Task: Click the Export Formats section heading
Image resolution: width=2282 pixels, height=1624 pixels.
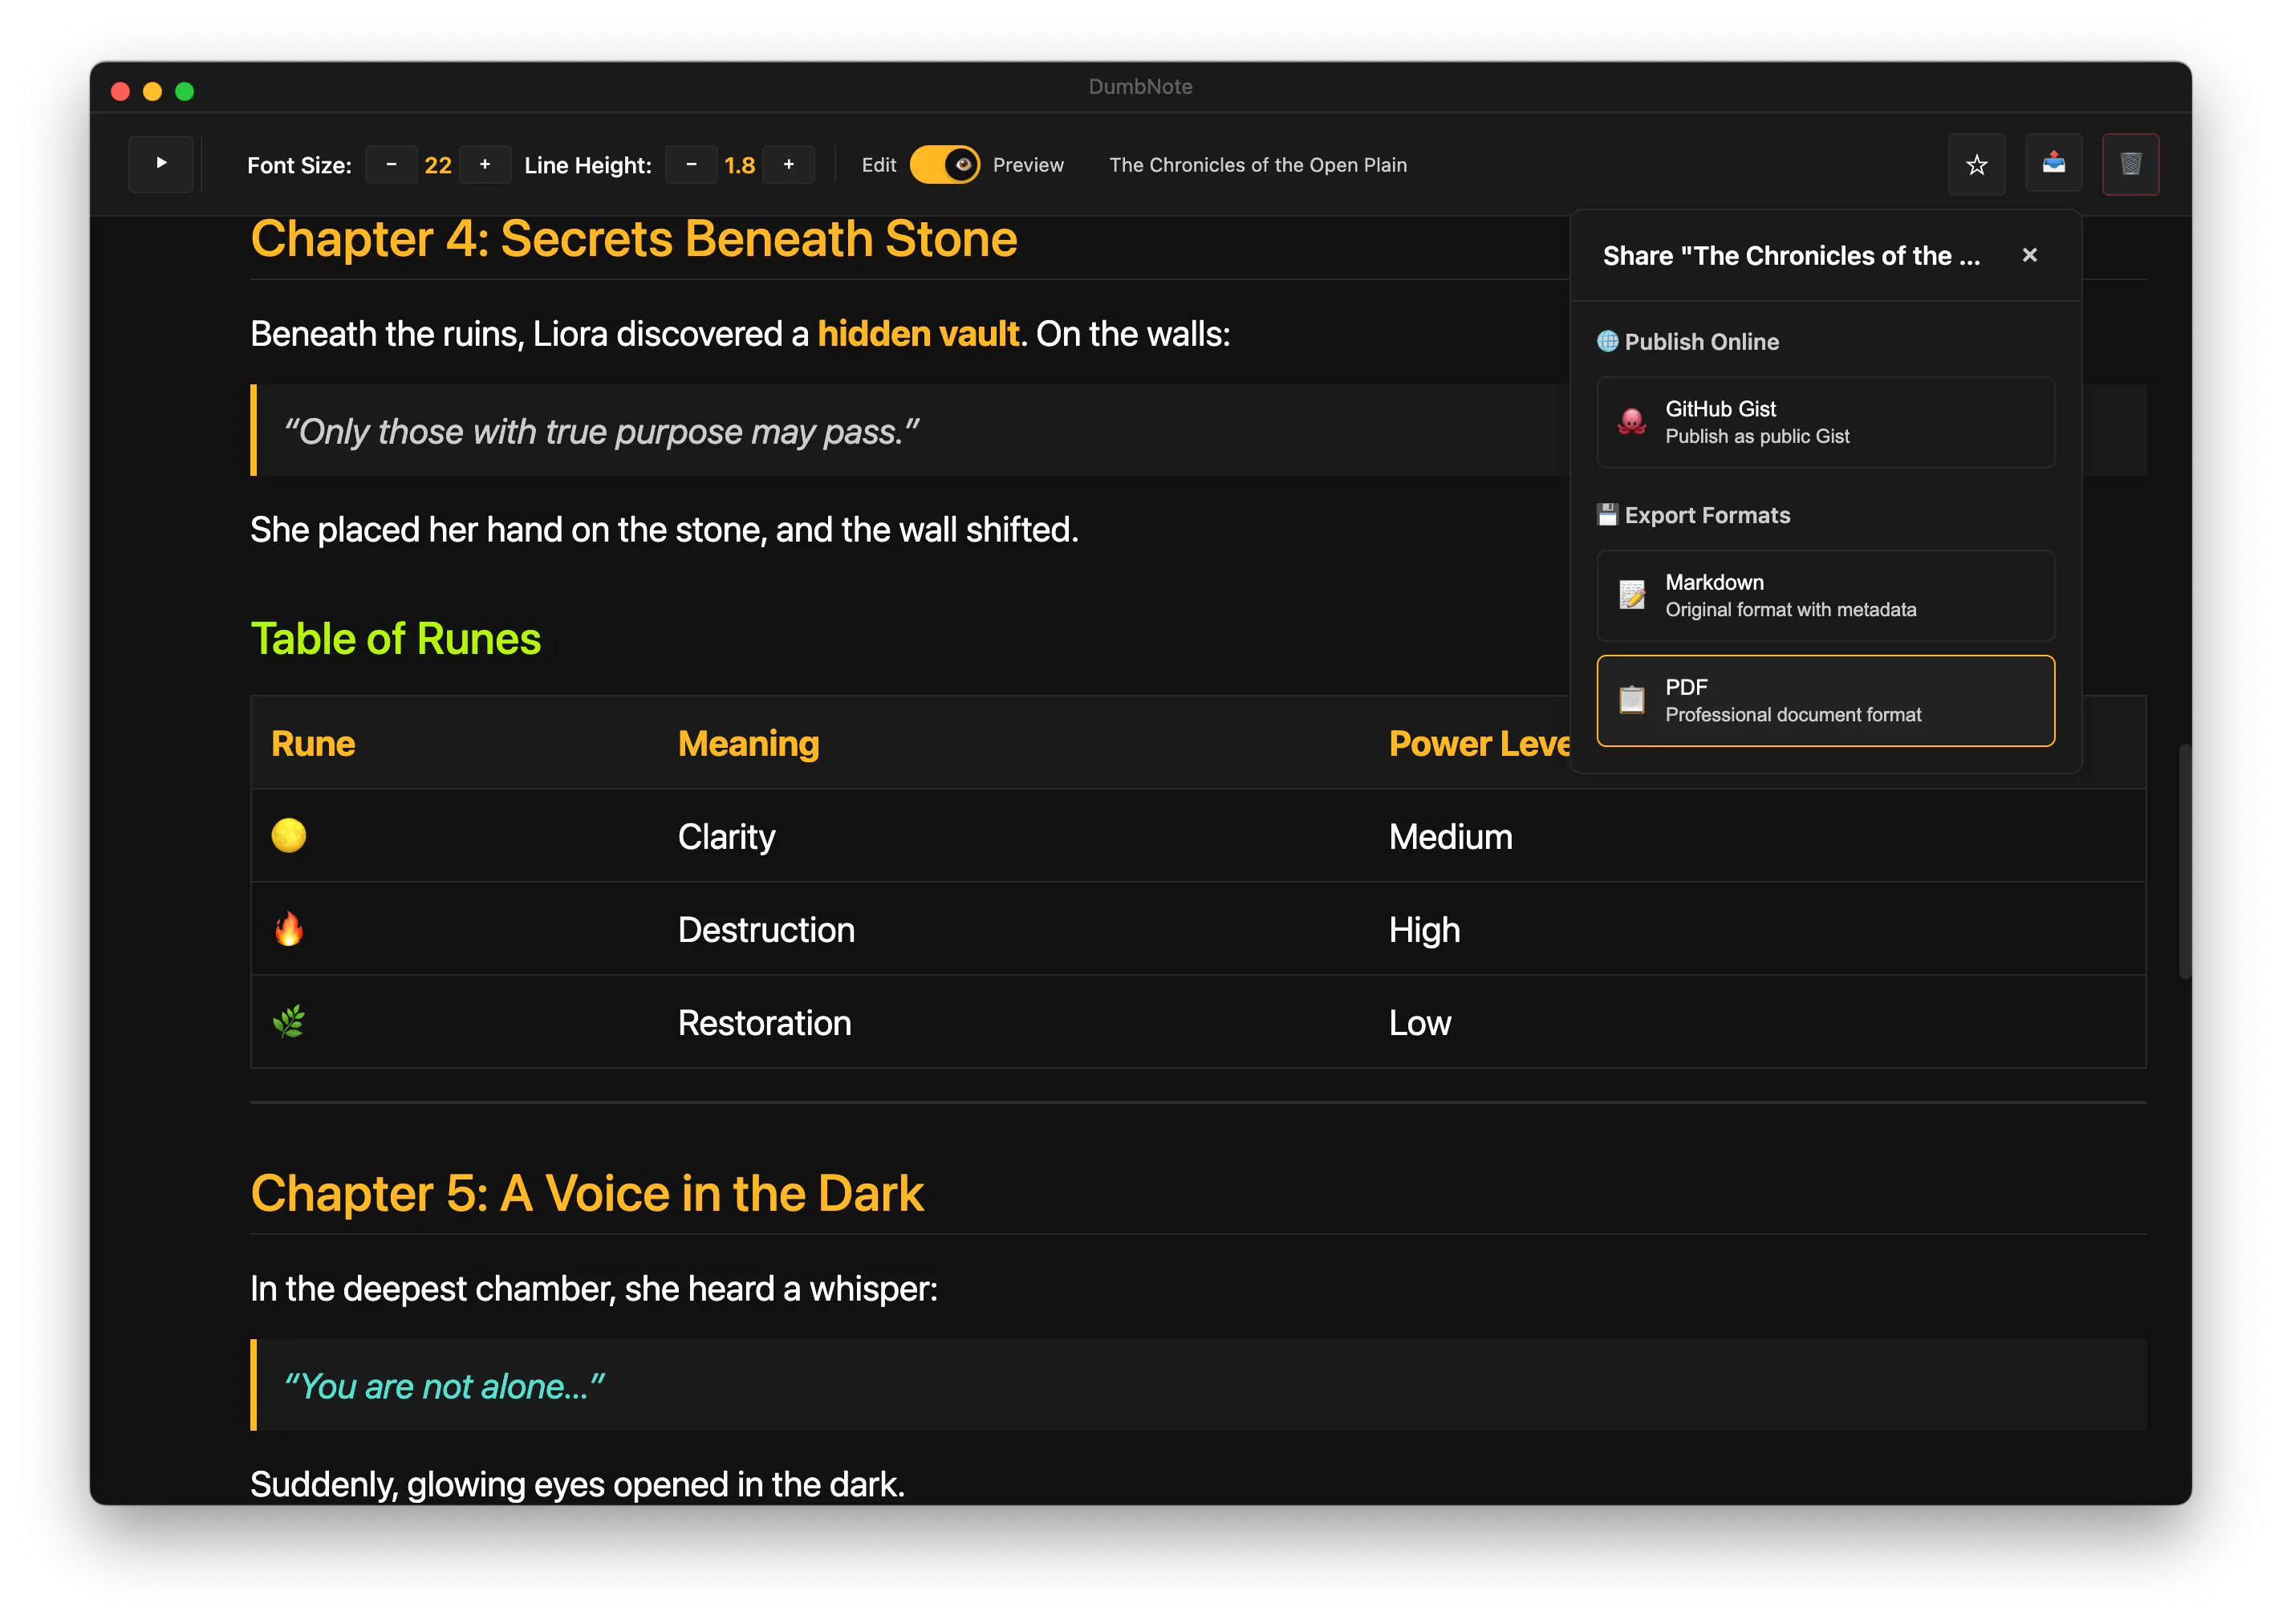Action: click(1693, 515)
